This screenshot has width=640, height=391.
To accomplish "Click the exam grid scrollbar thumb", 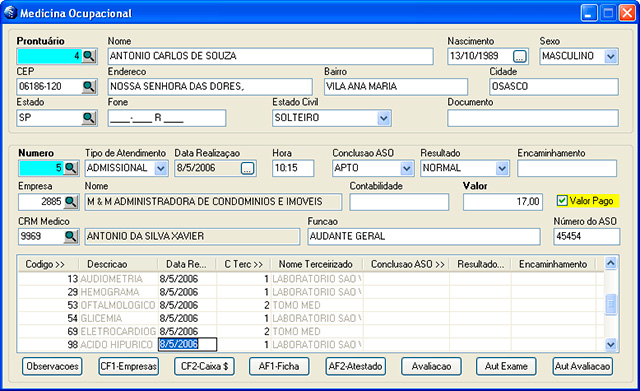I will [611, 304].
